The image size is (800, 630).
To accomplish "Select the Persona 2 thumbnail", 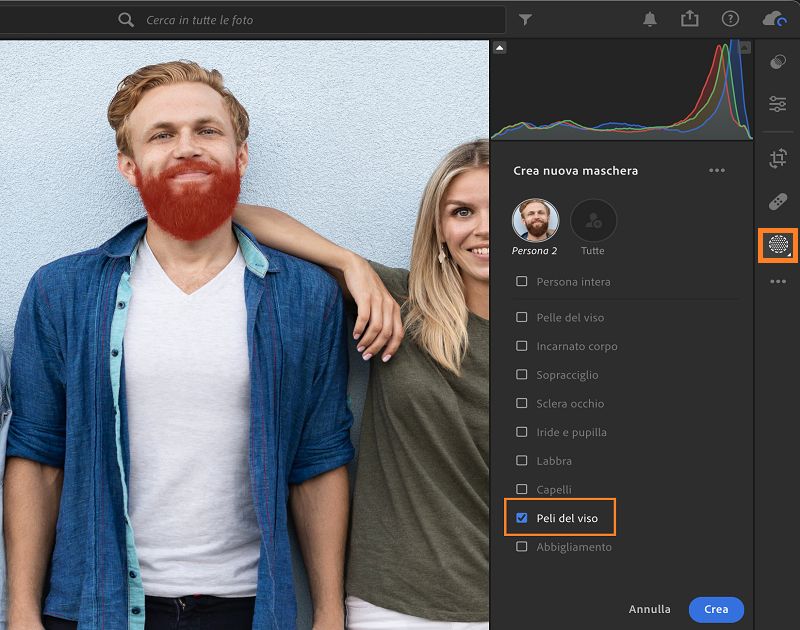I will pos(535,221).
